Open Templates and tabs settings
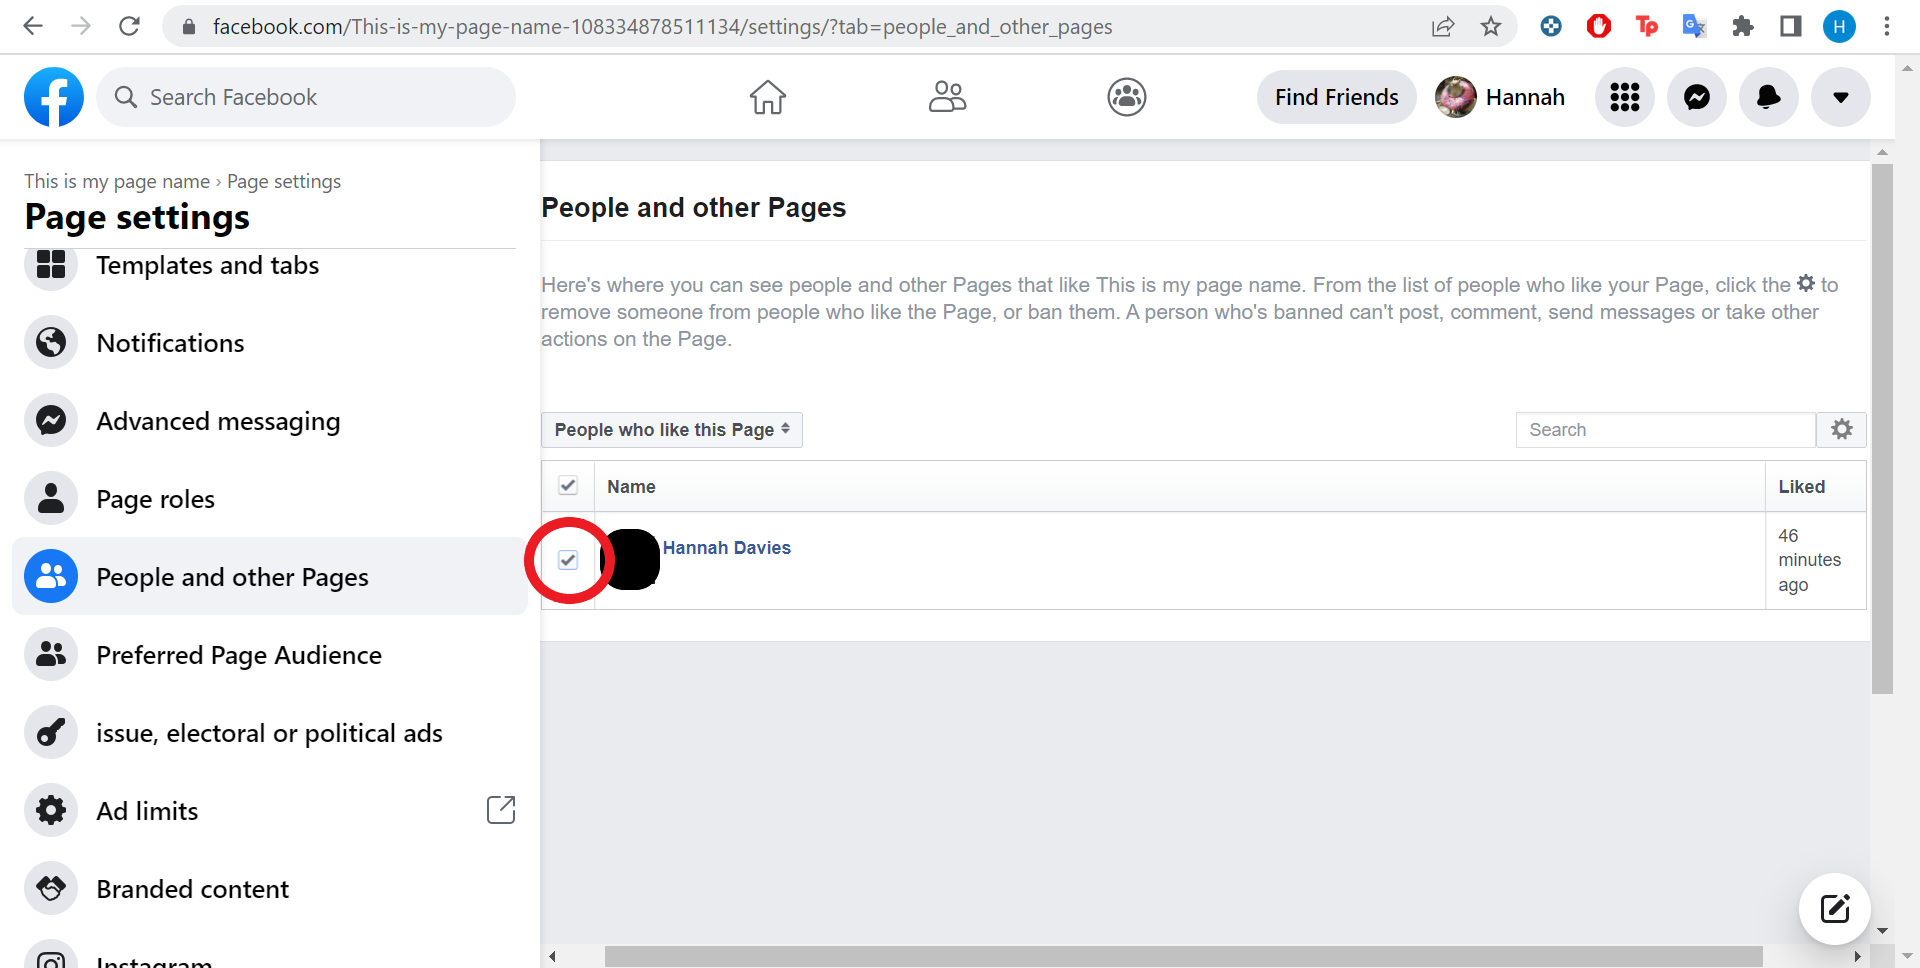Viewport: 1920px width, 968px height. tap(269, 265)
